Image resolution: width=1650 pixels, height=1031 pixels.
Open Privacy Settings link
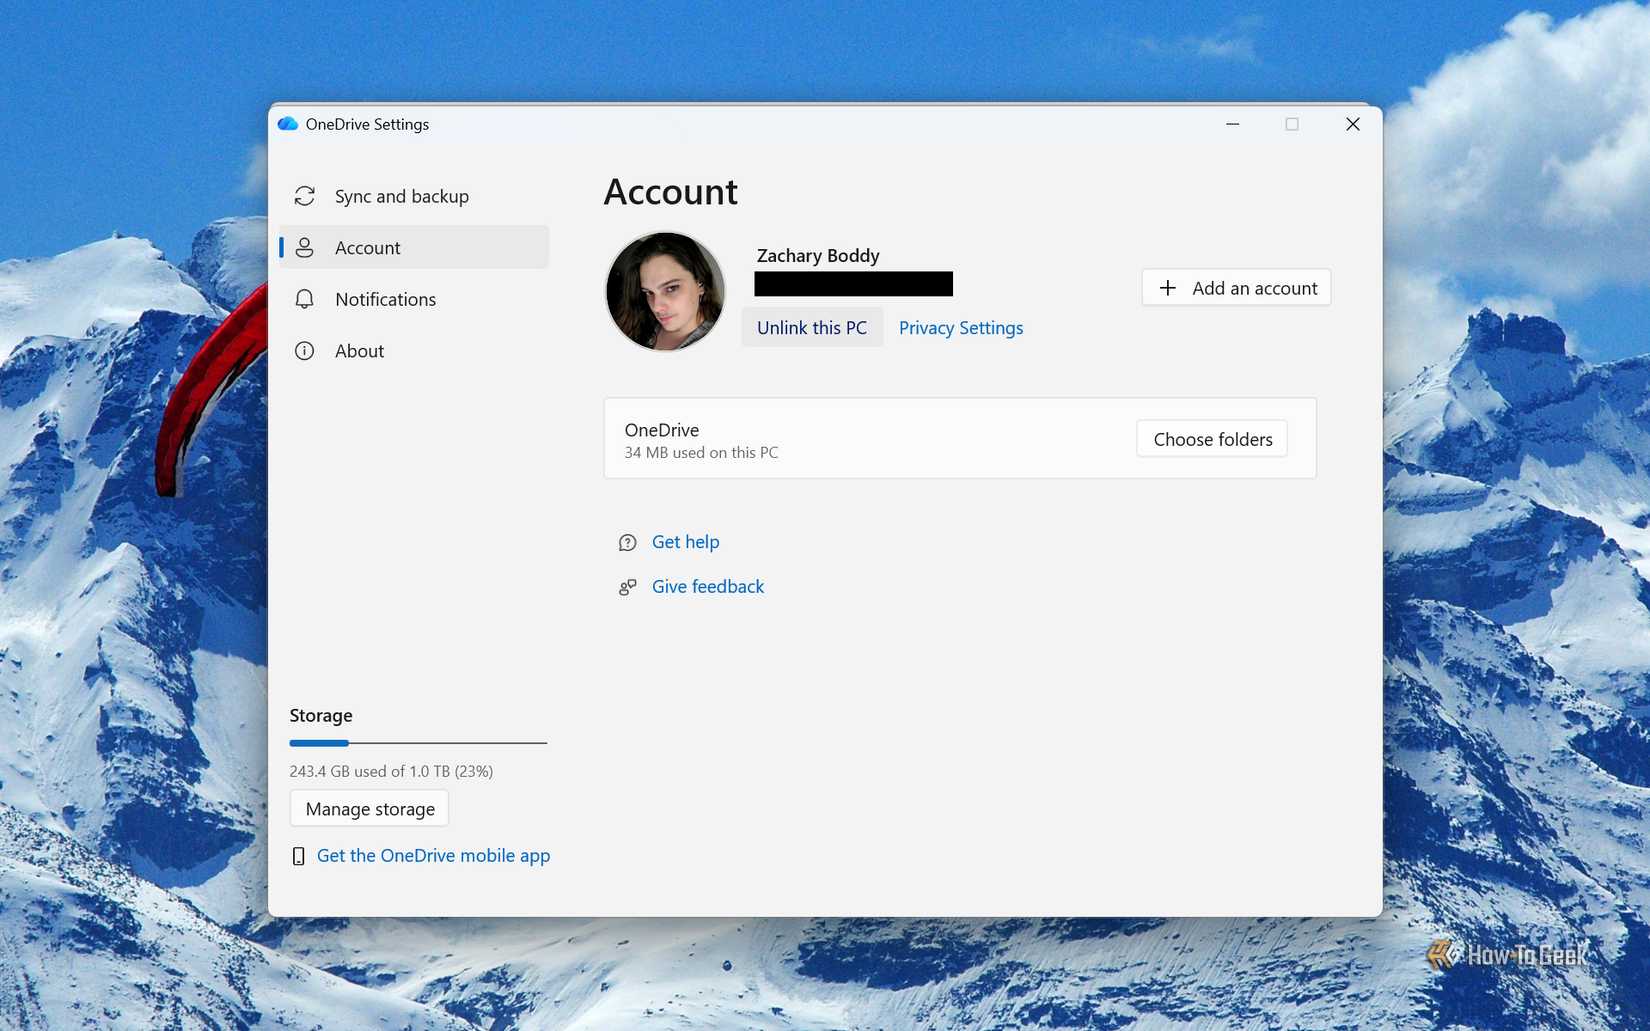pos(961,328)
